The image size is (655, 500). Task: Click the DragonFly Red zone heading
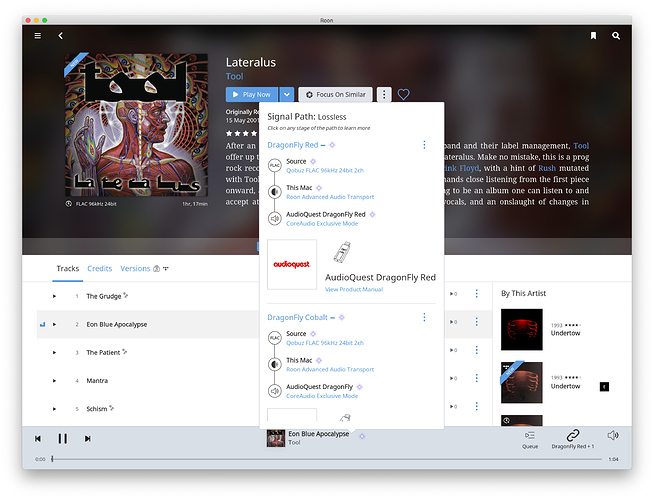pyautogui.click(x=293, y=145)
